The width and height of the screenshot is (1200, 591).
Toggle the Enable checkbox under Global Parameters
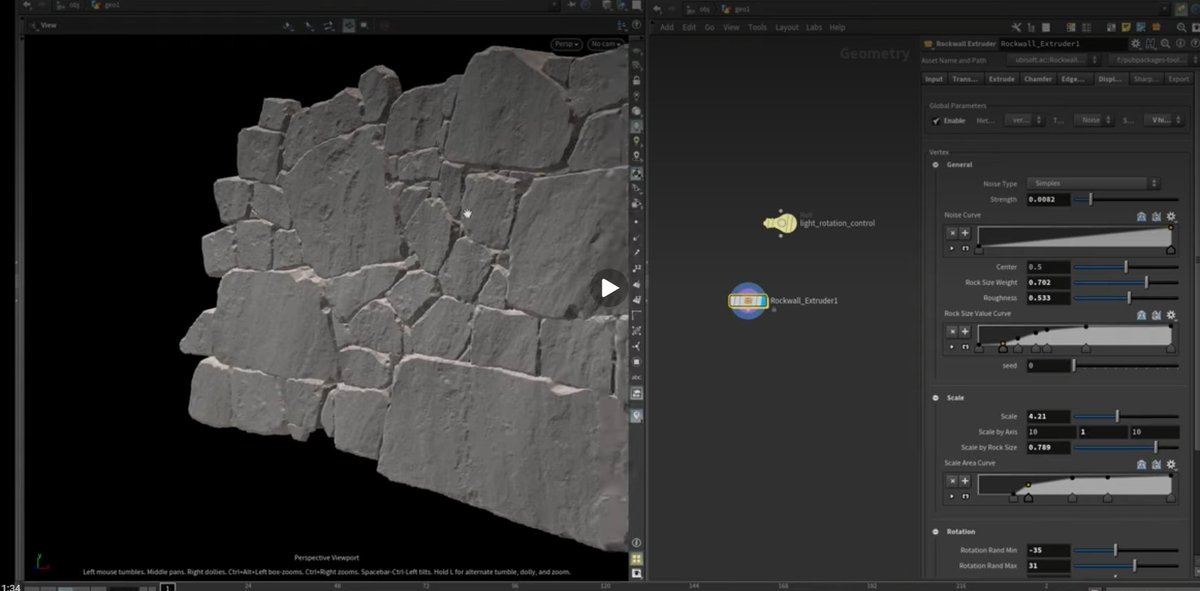coord(937,120)
